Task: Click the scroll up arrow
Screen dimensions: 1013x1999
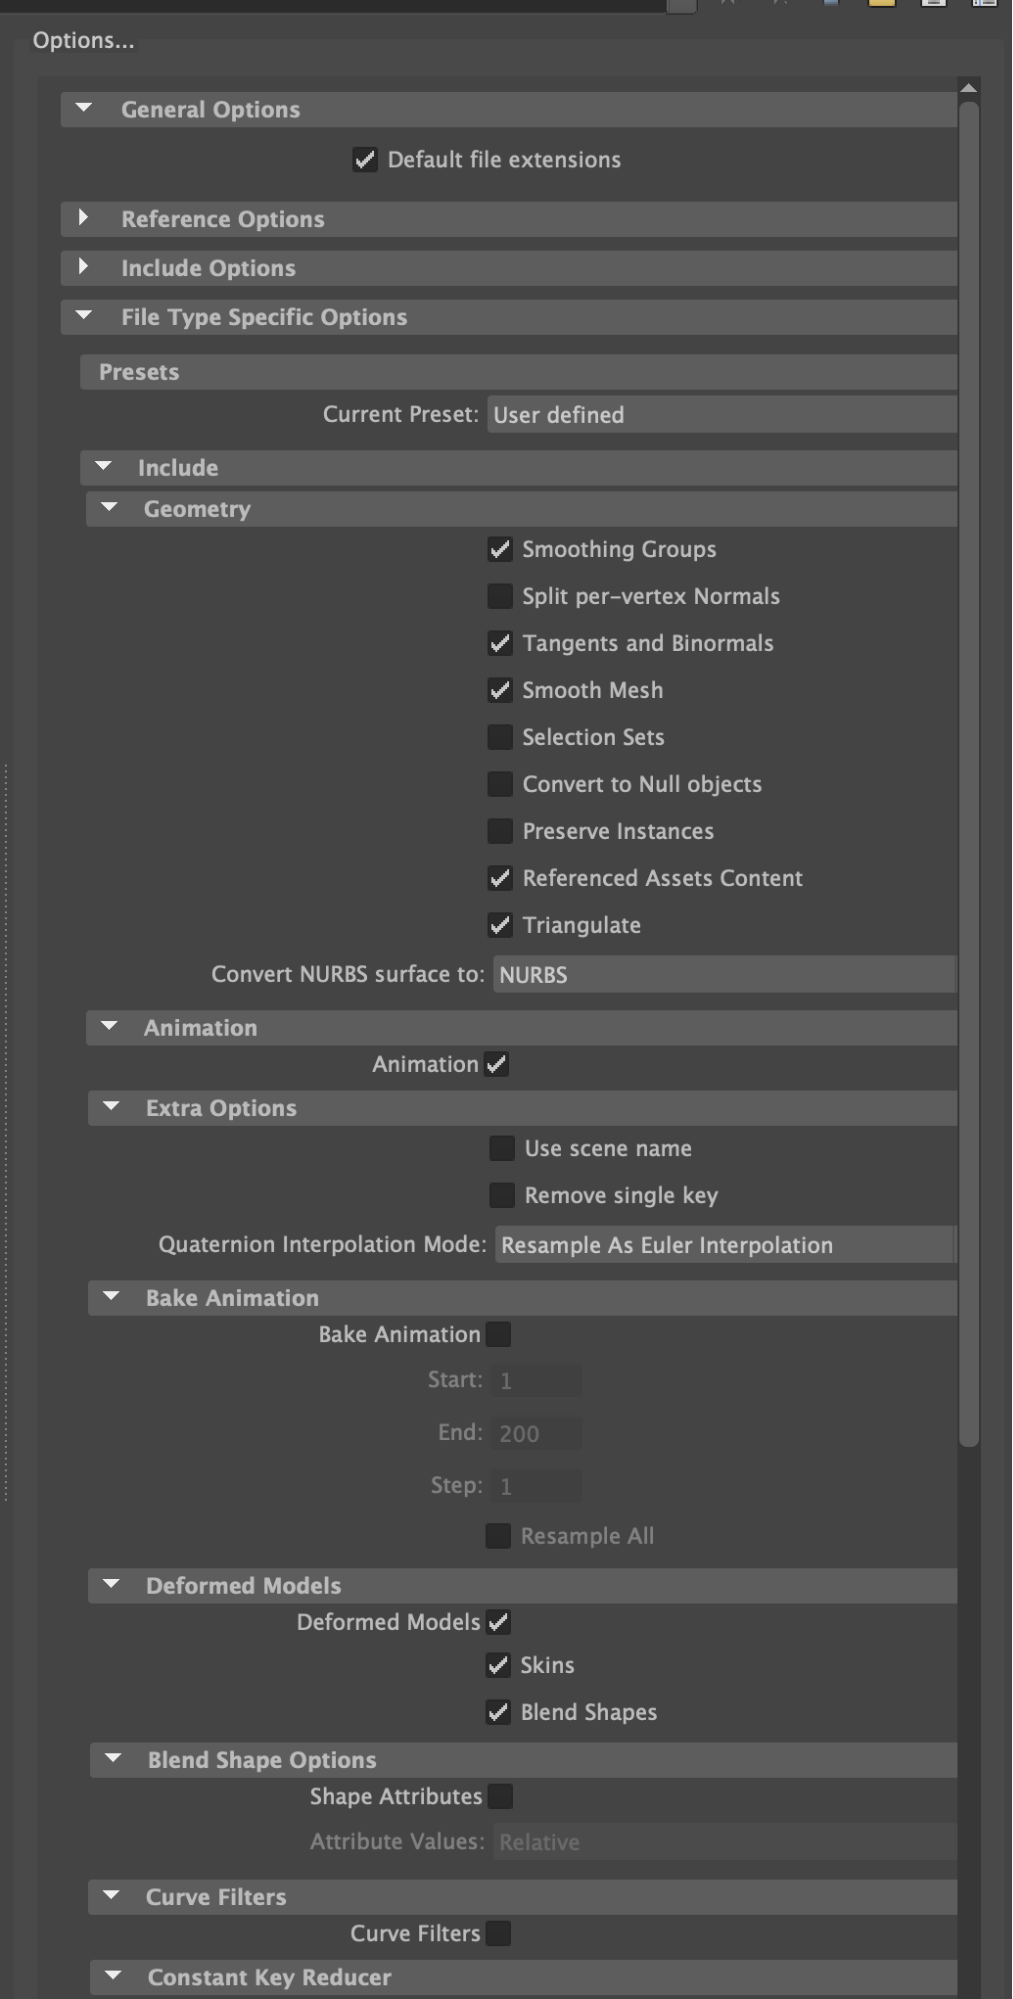Action: coord(968,88)
